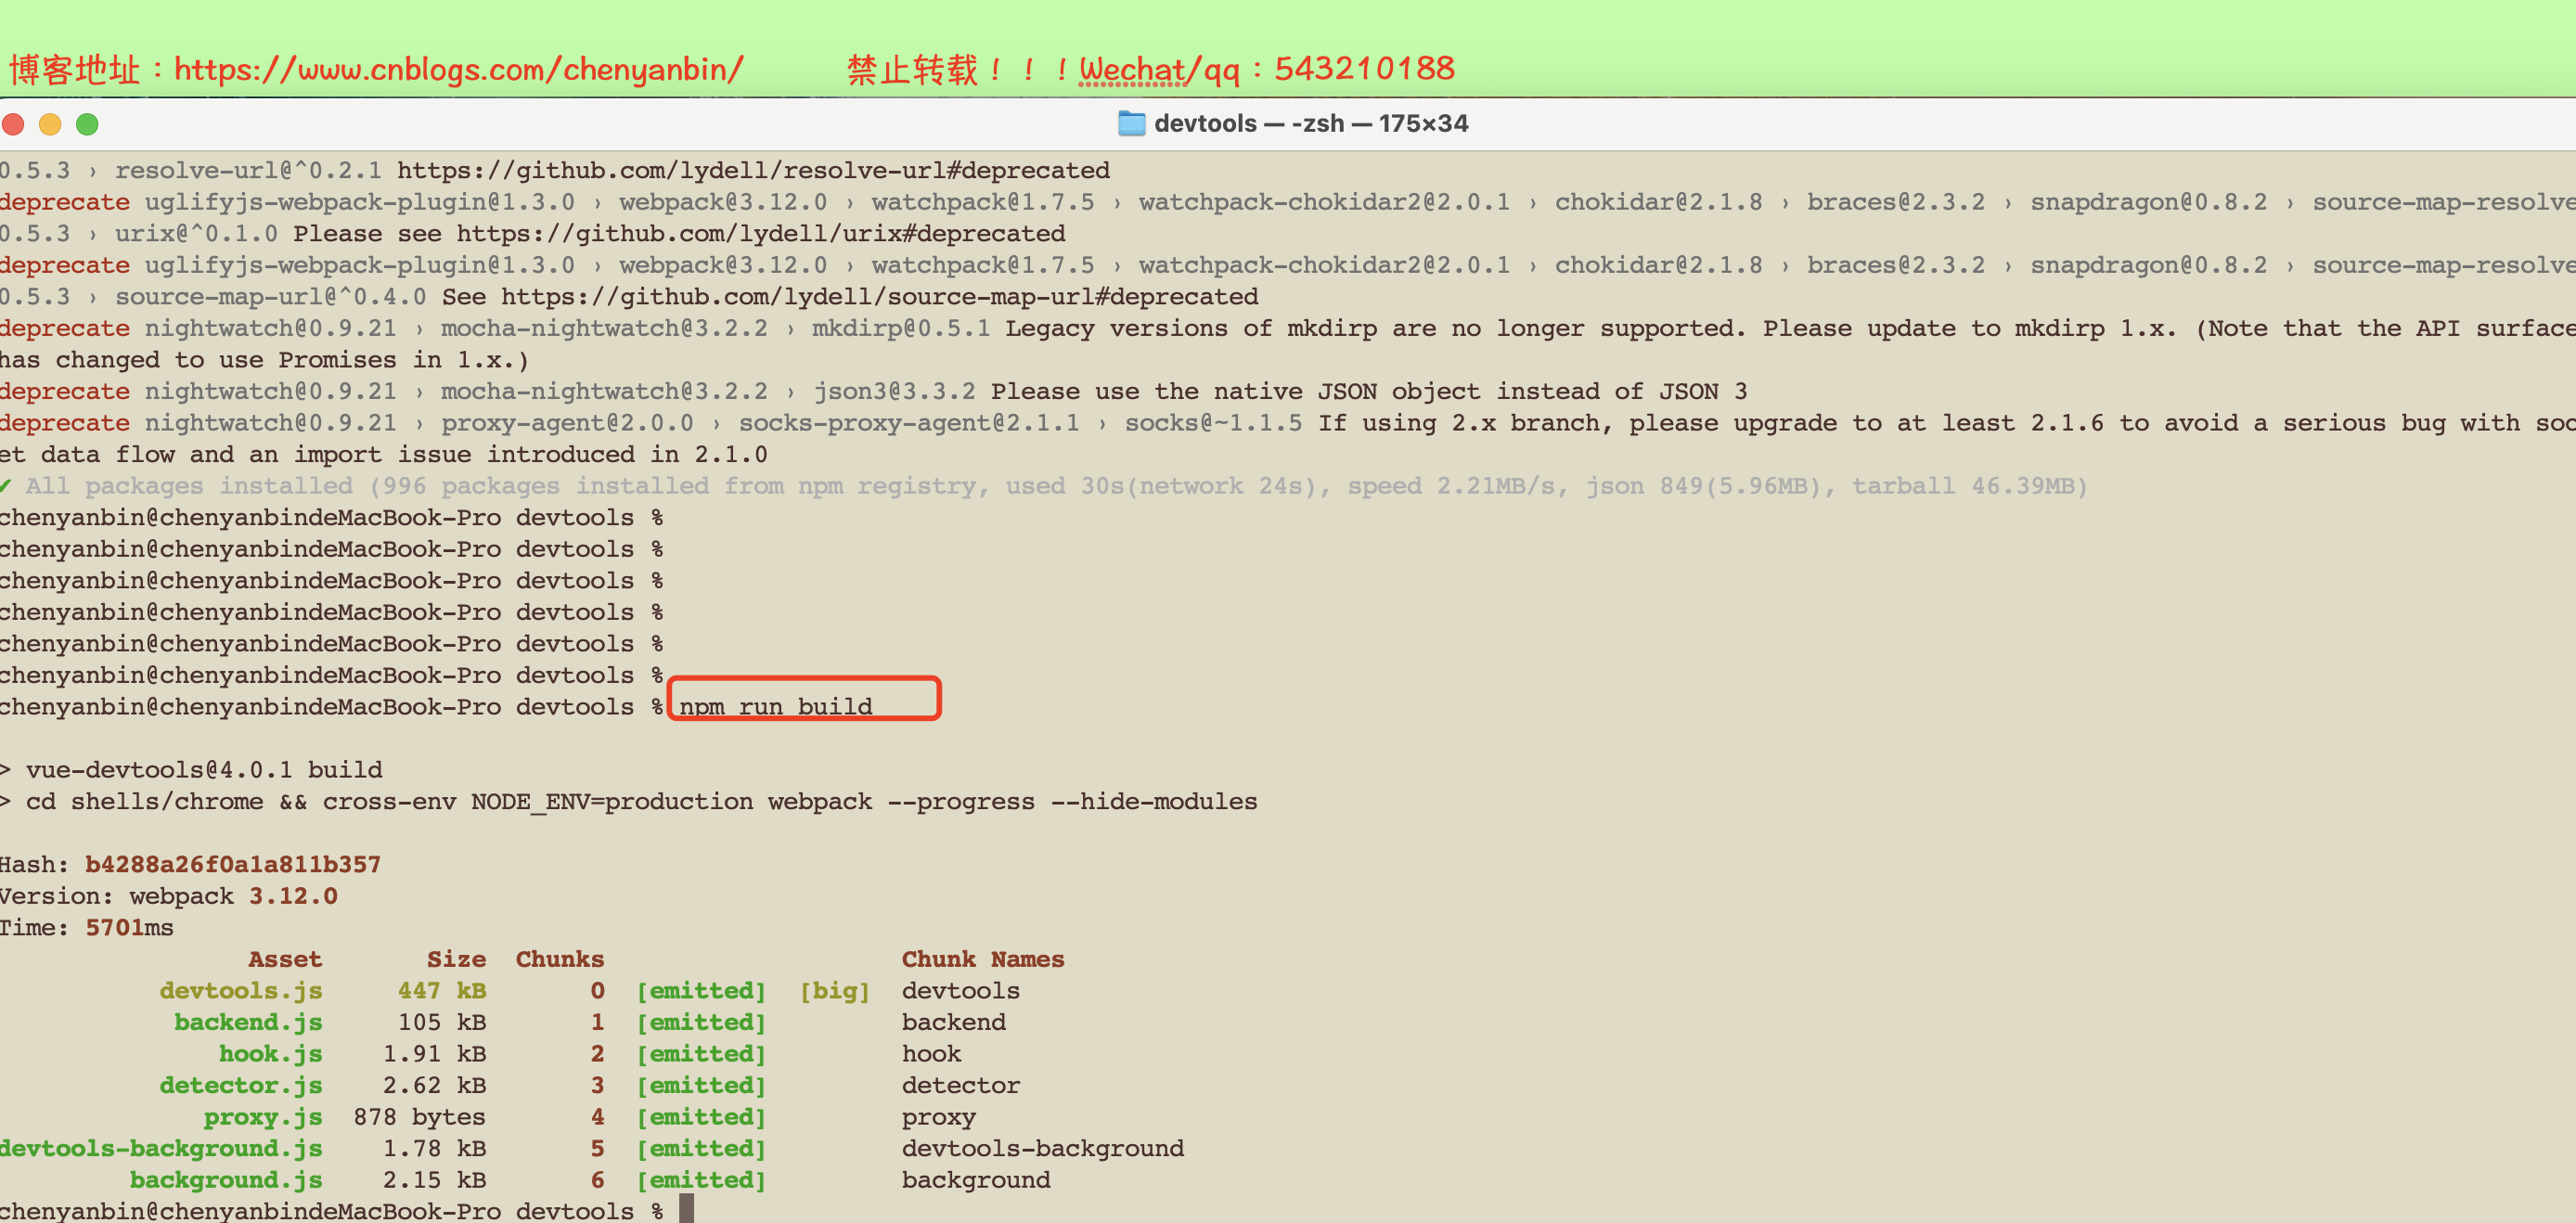Click the devtools-background.js asset name

pos(160,1147)
